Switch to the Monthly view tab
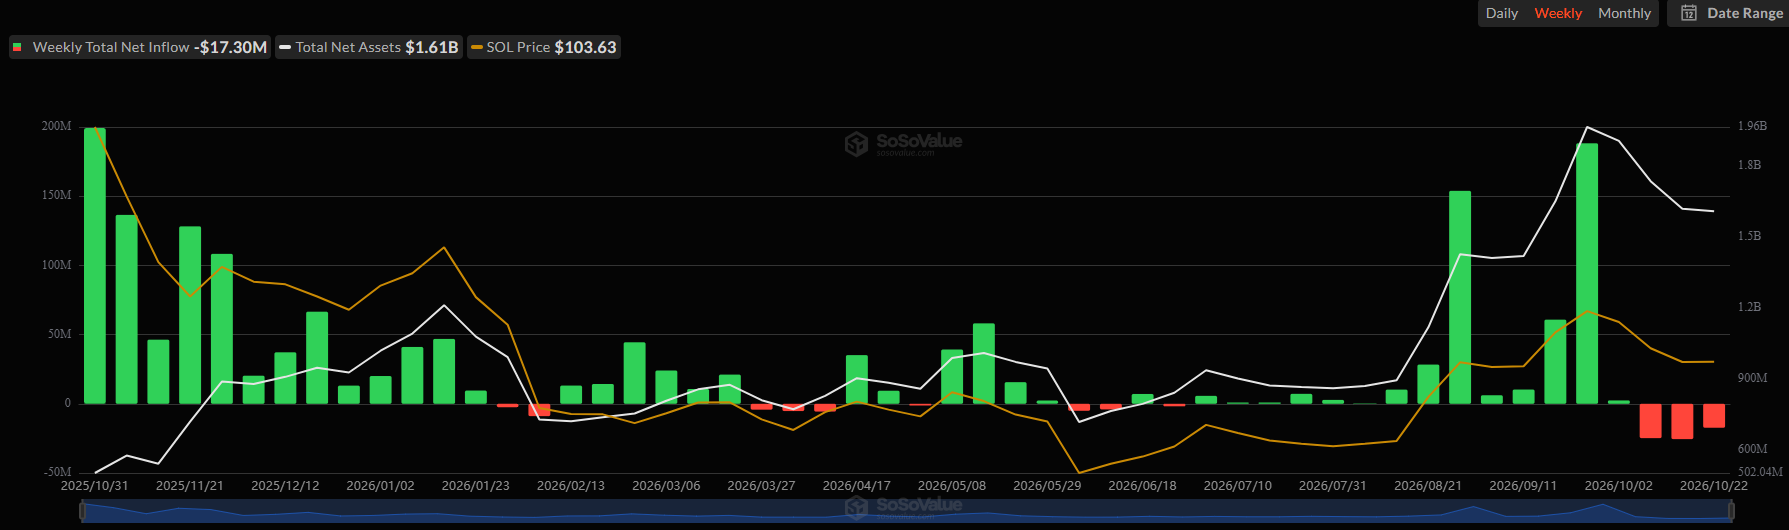1789x530 pixels. (x=1624, y=13)
